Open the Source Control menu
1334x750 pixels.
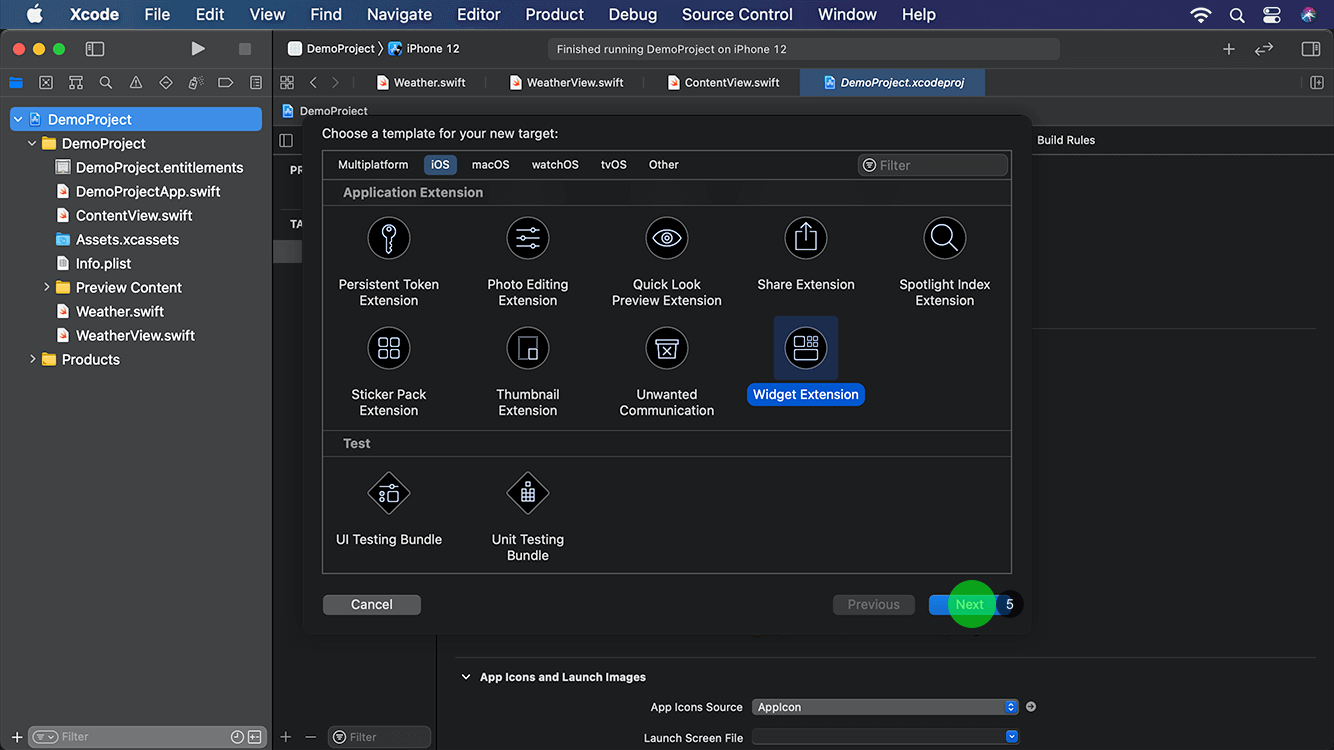pyautogui.click(x=737, y=14)
